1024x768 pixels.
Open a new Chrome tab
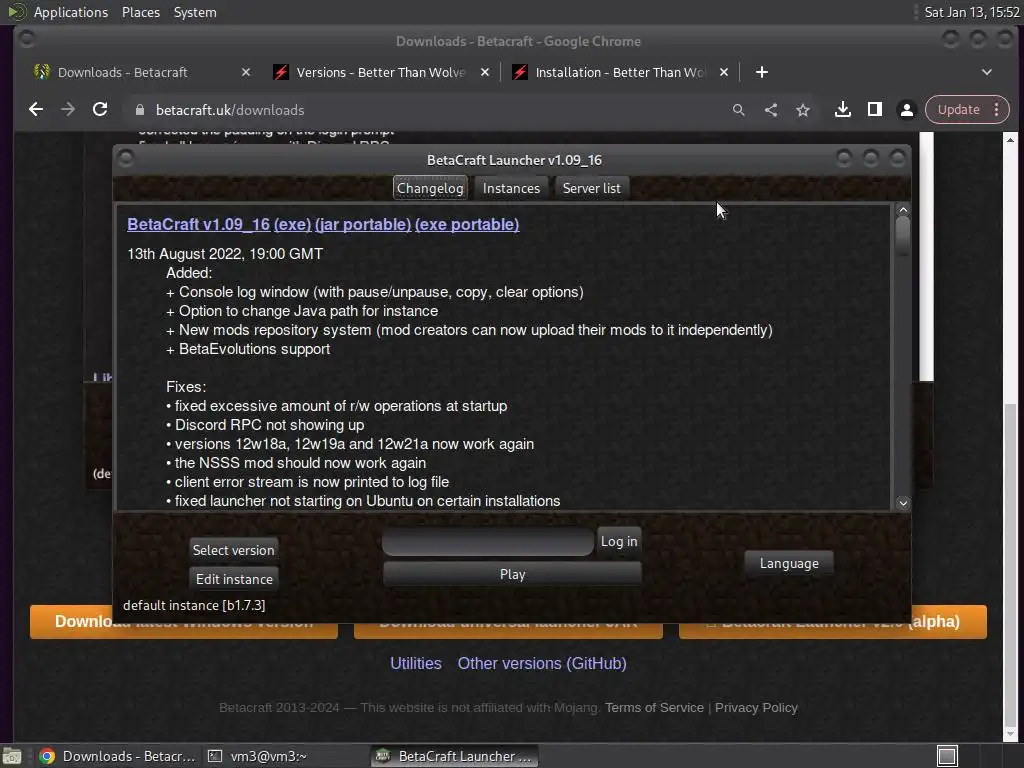point(761,72)
